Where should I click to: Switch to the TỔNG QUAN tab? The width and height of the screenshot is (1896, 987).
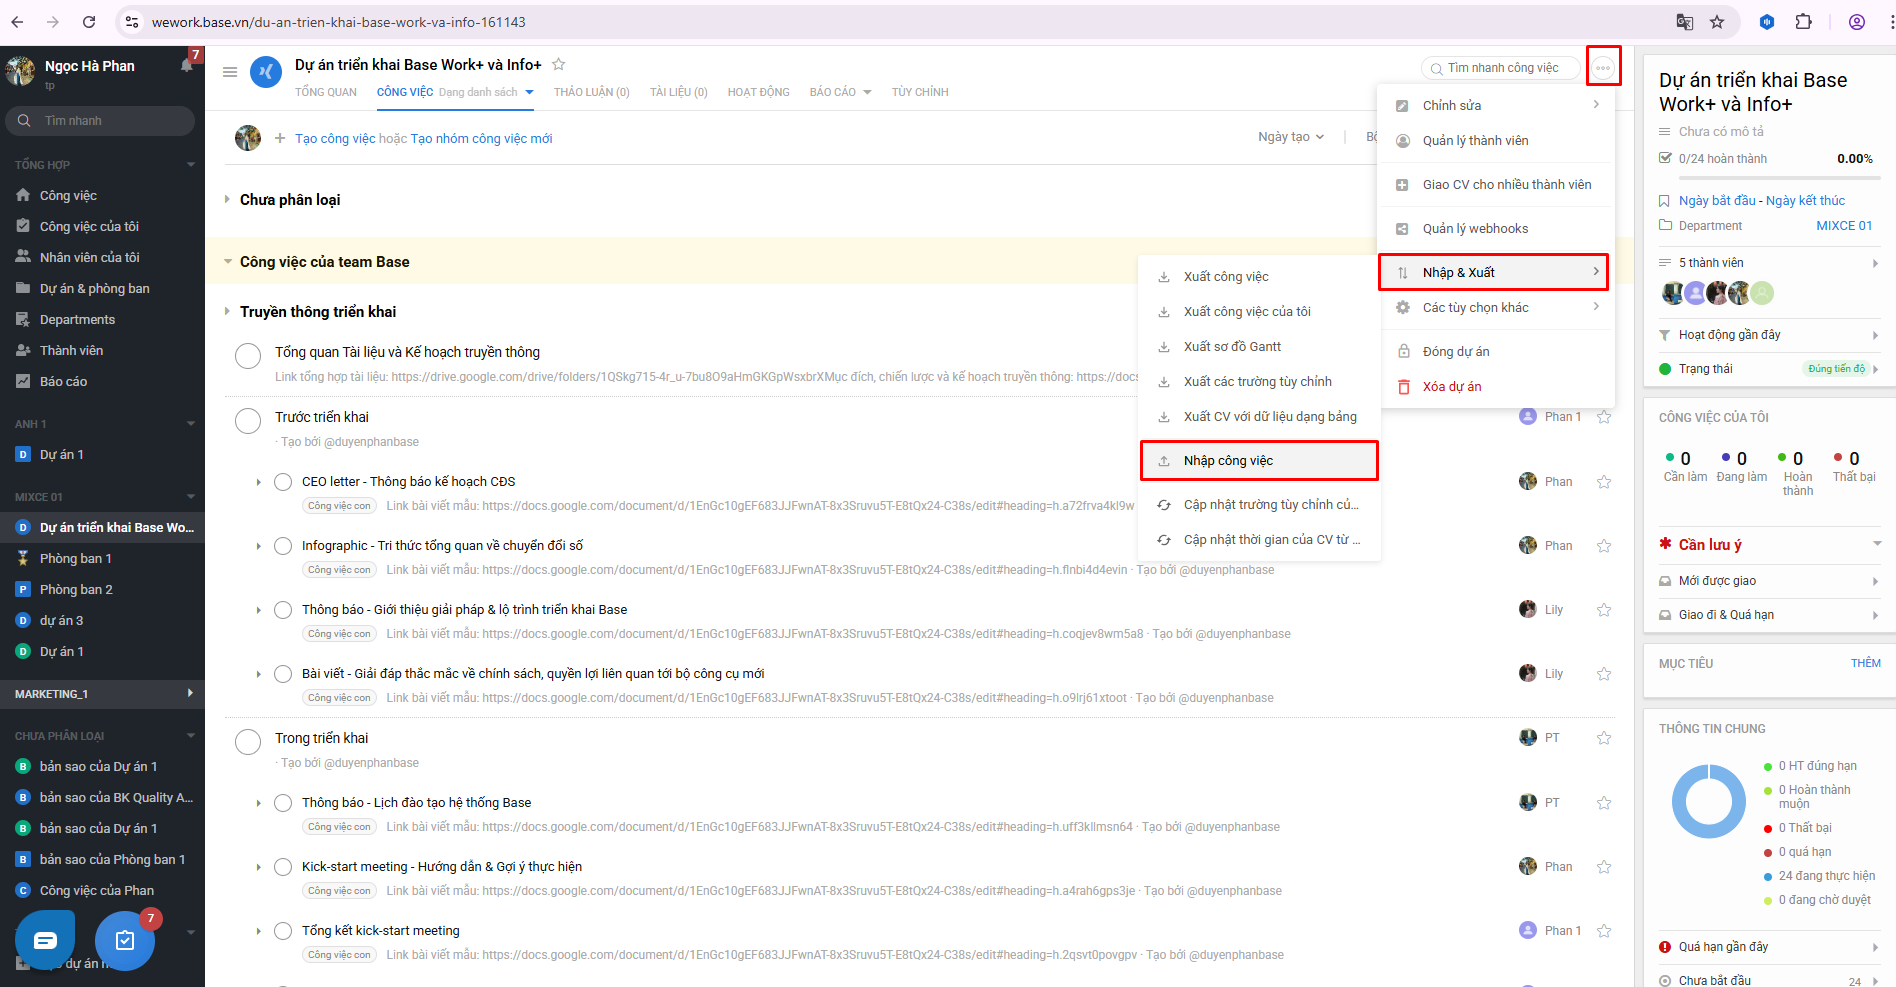(x=326, y=92)
